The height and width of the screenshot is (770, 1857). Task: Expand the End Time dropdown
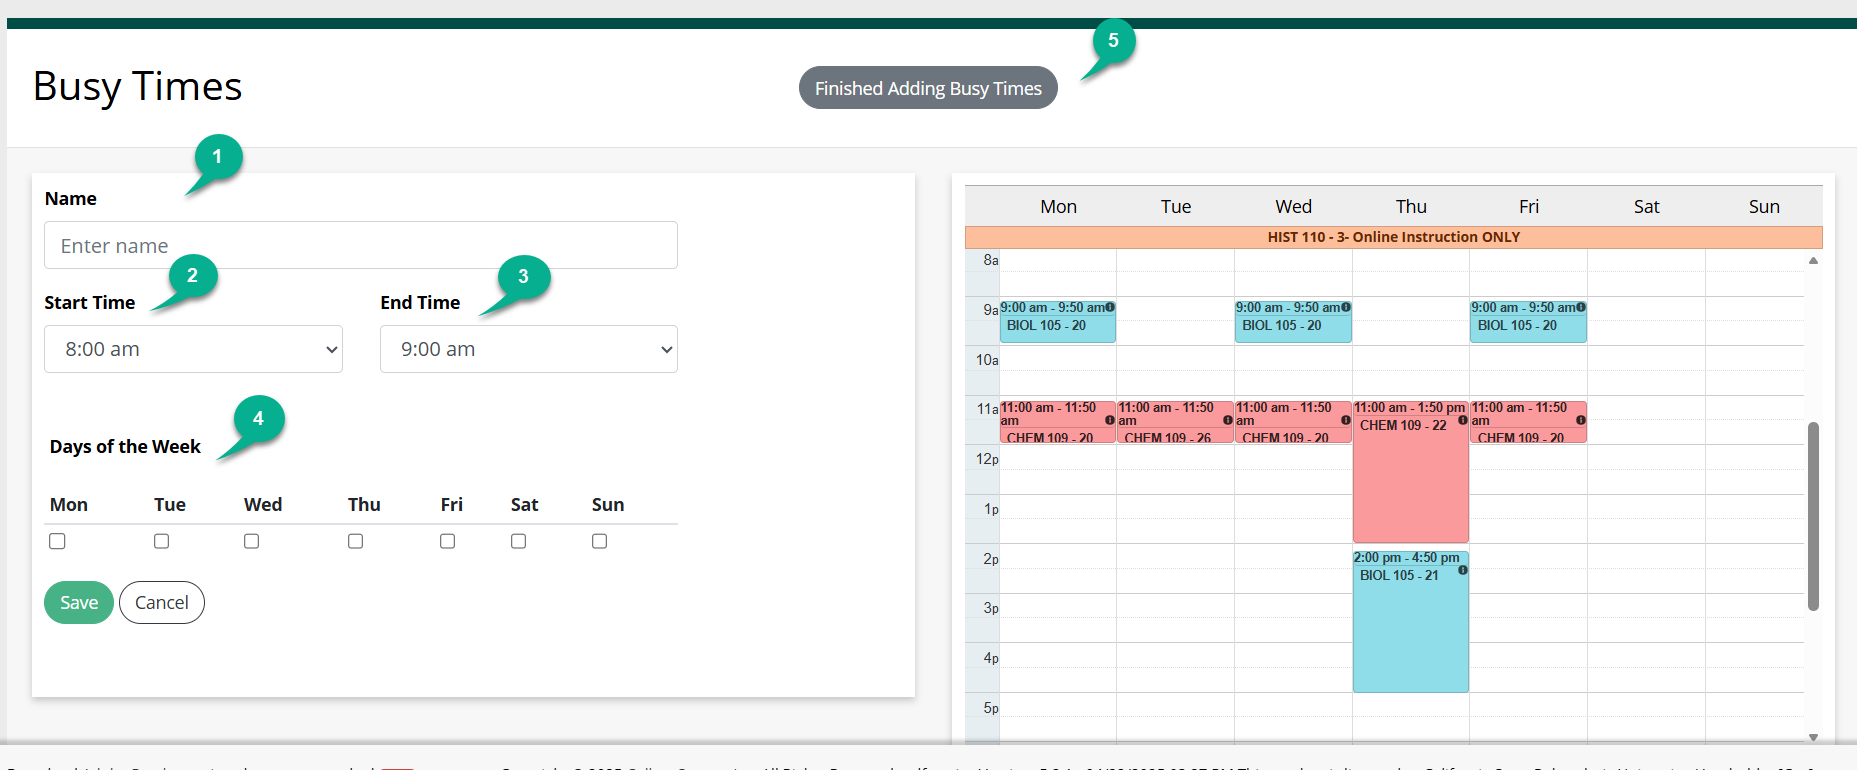[528, 349]
